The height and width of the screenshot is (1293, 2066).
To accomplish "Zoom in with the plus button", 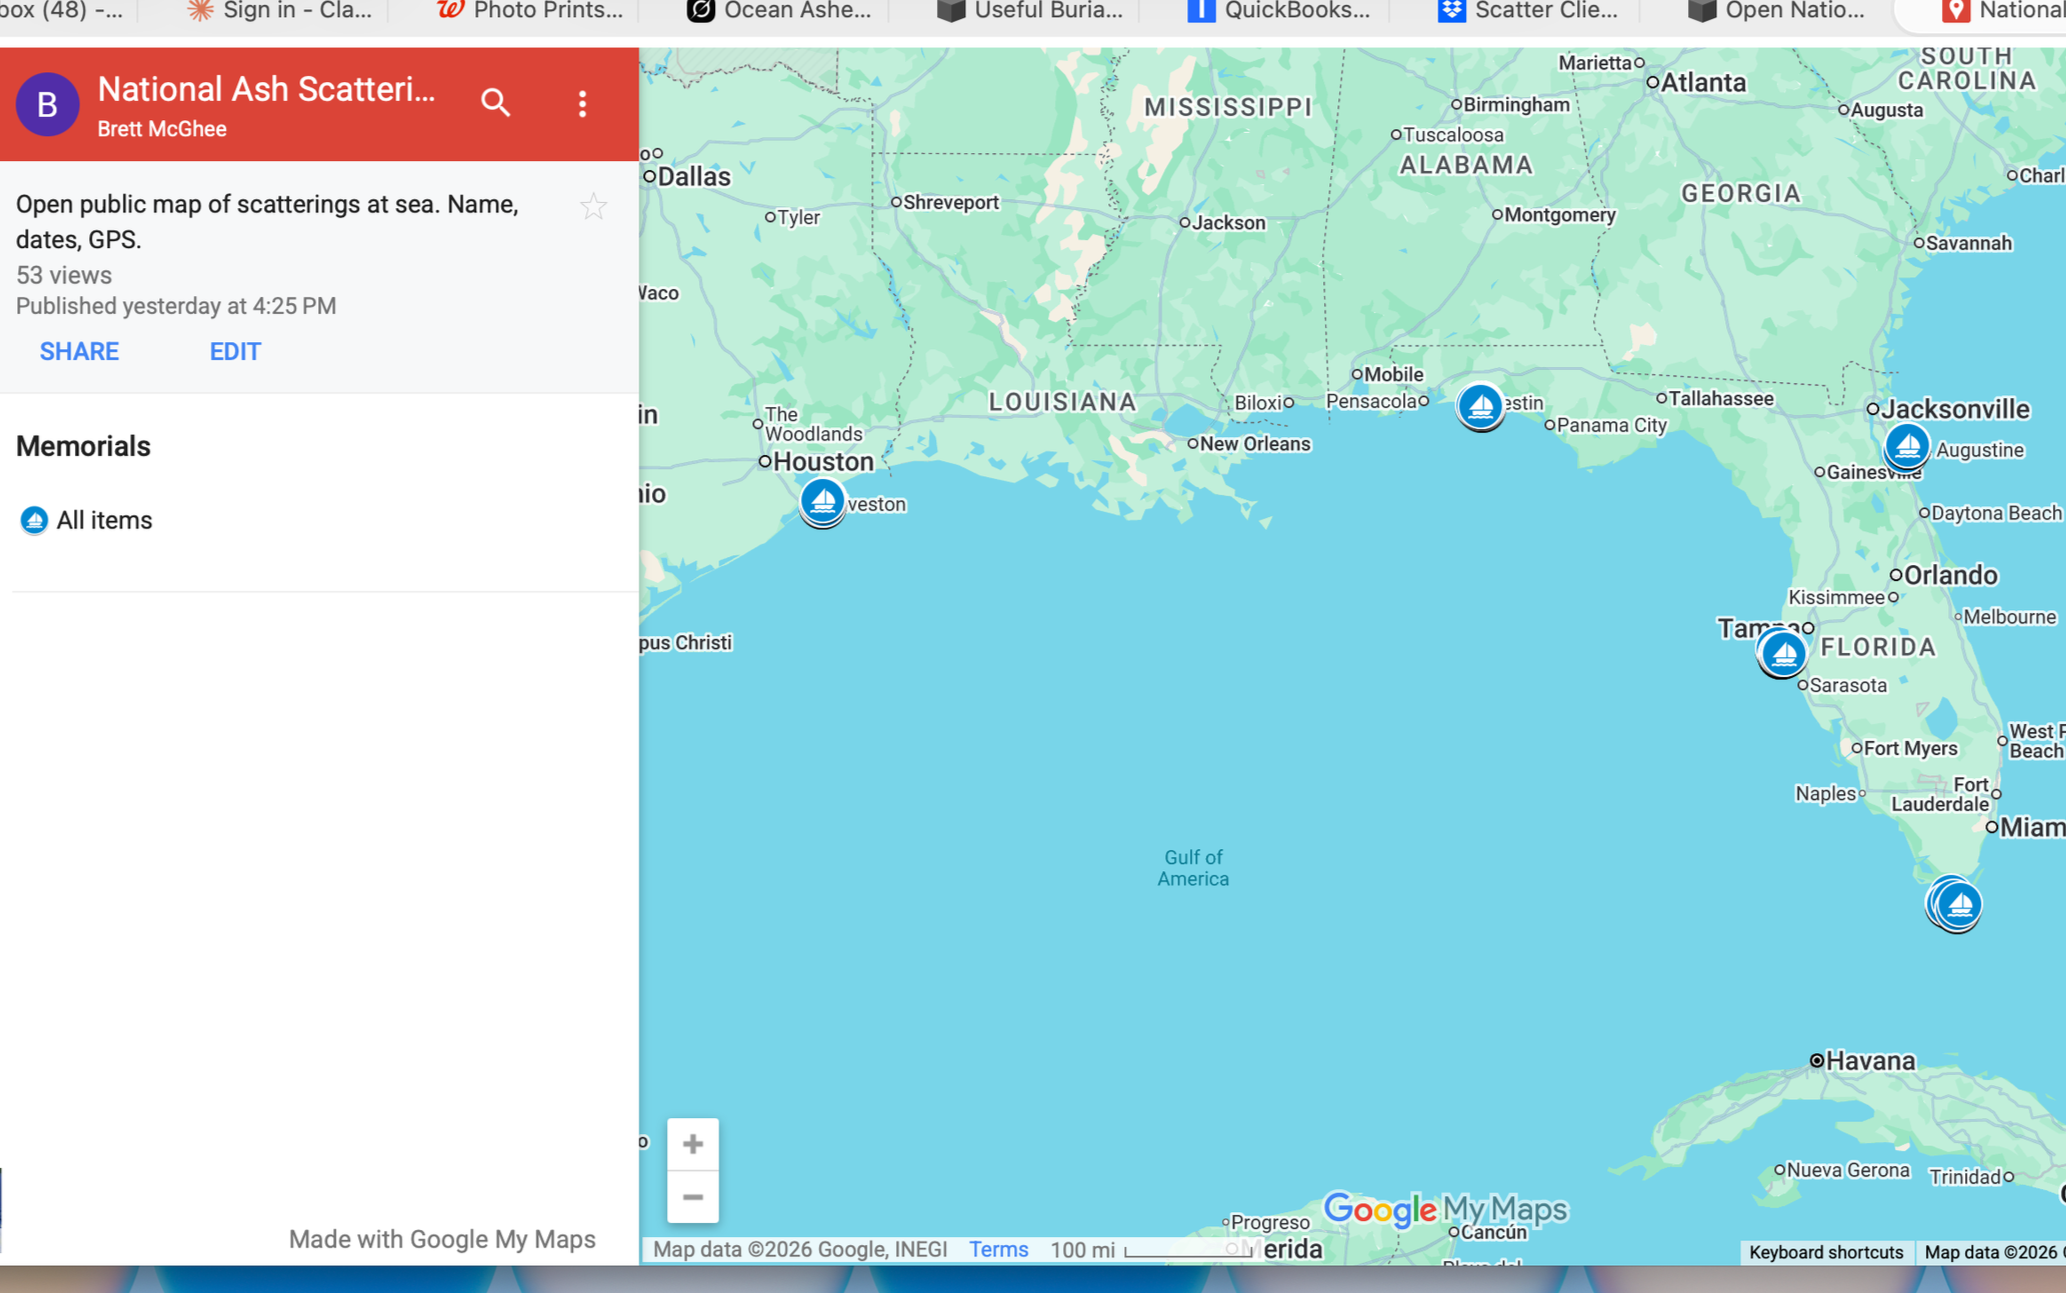I will pyautogui.click(x=692, y=1144).
